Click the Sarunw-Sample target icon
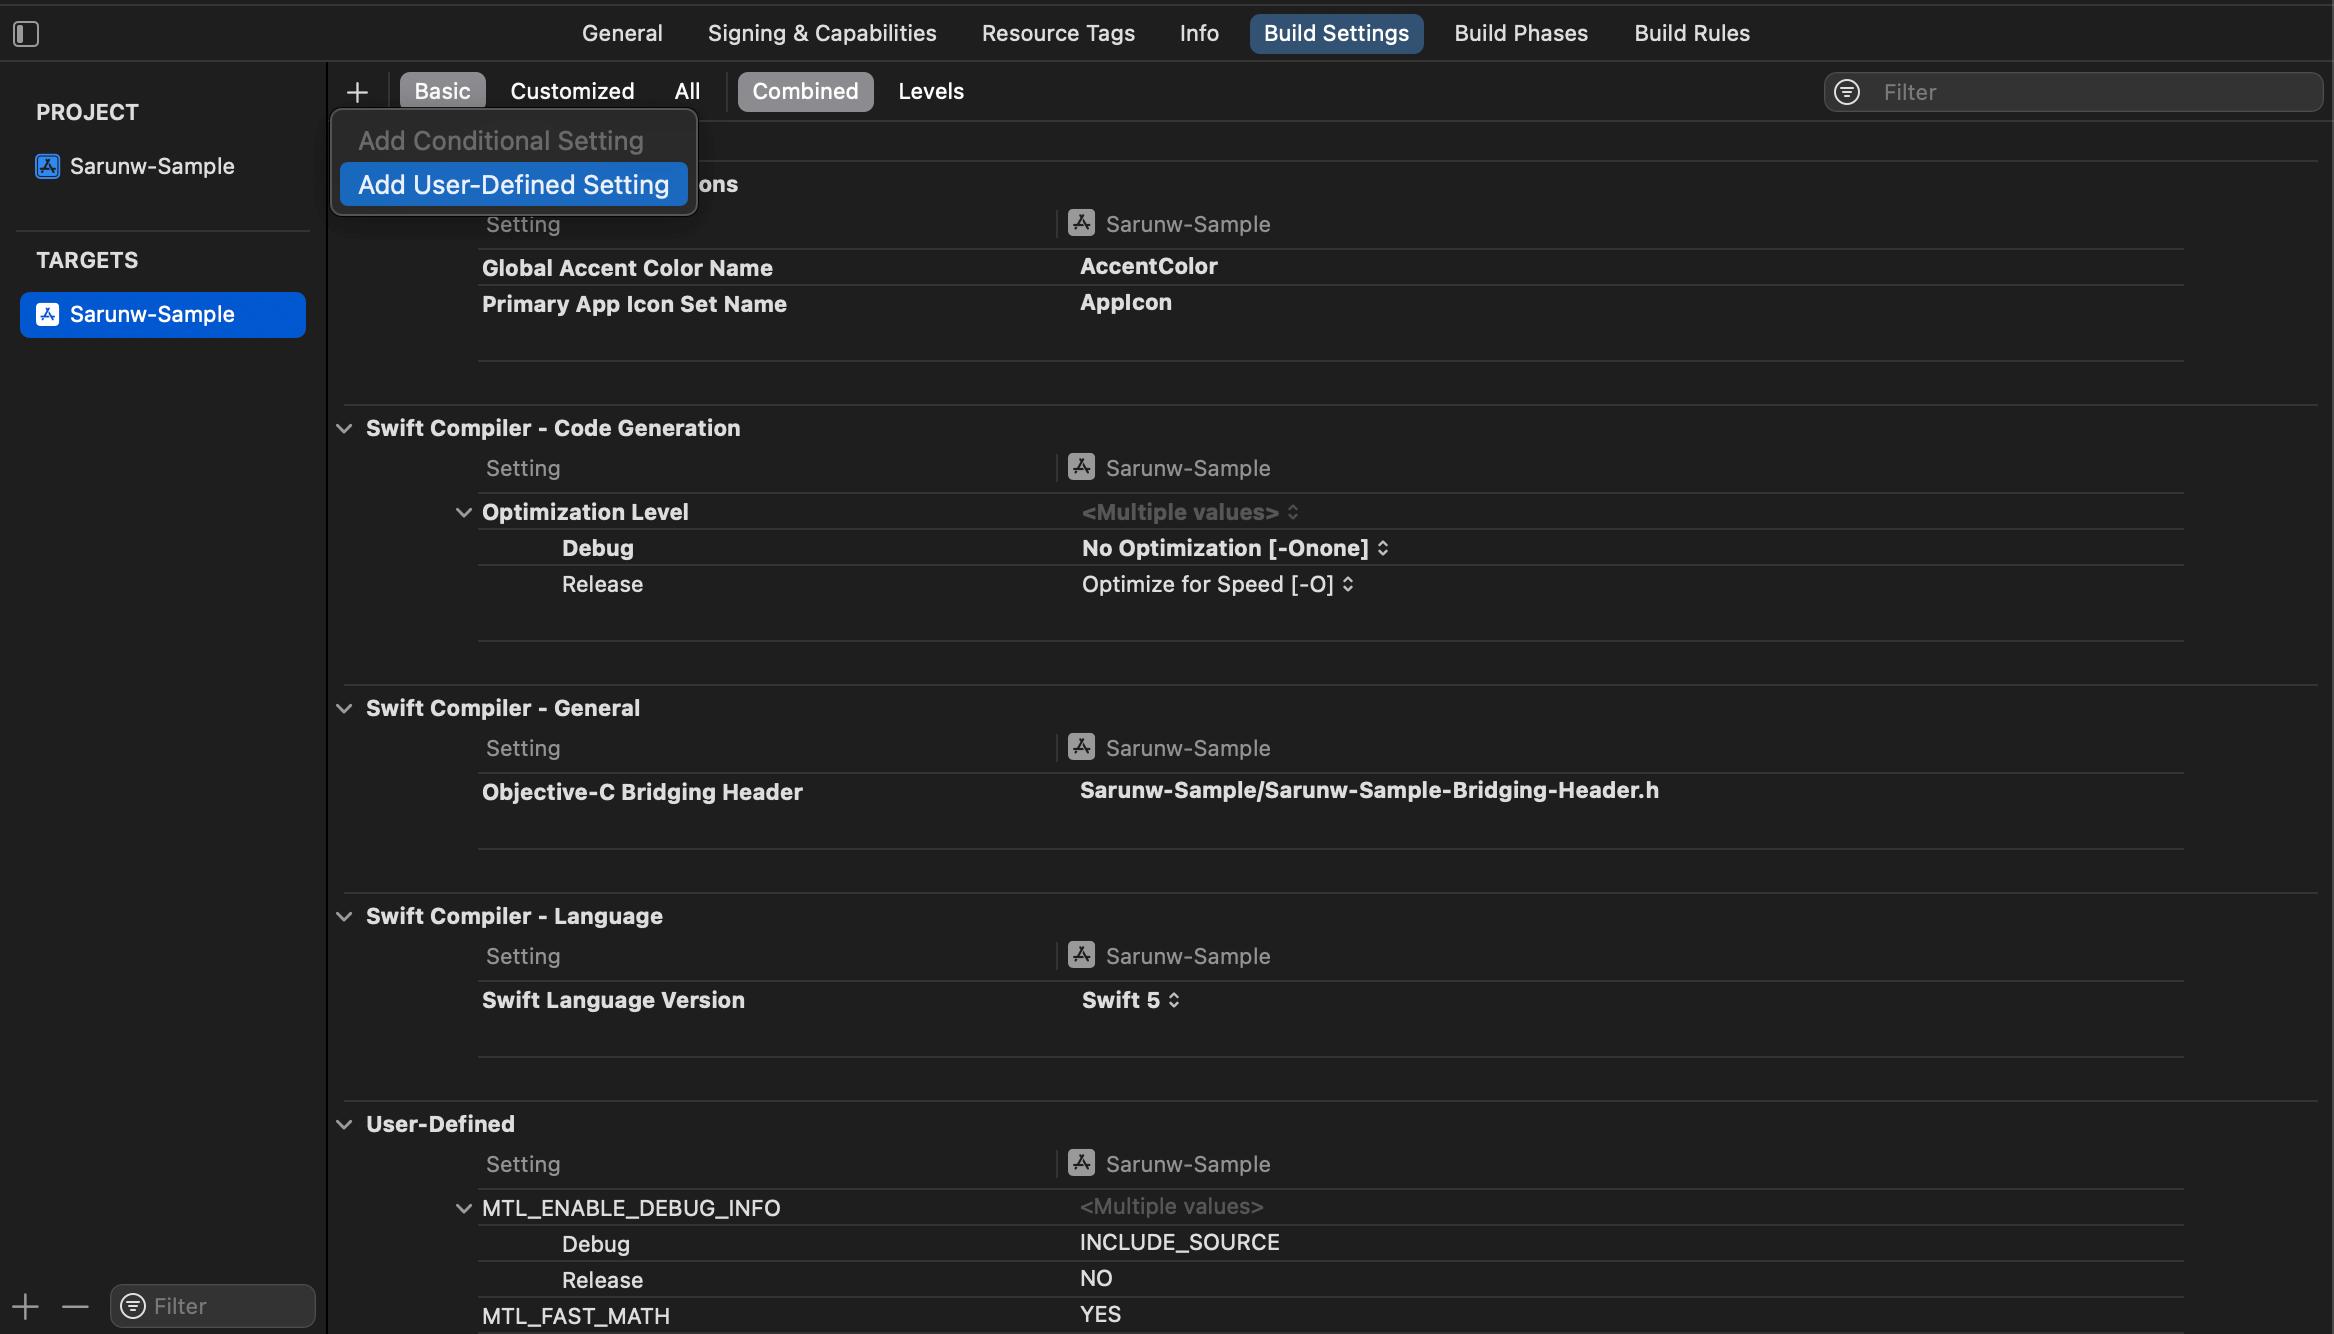Viewport: 2334px width, 1334px height. [48, 314]
